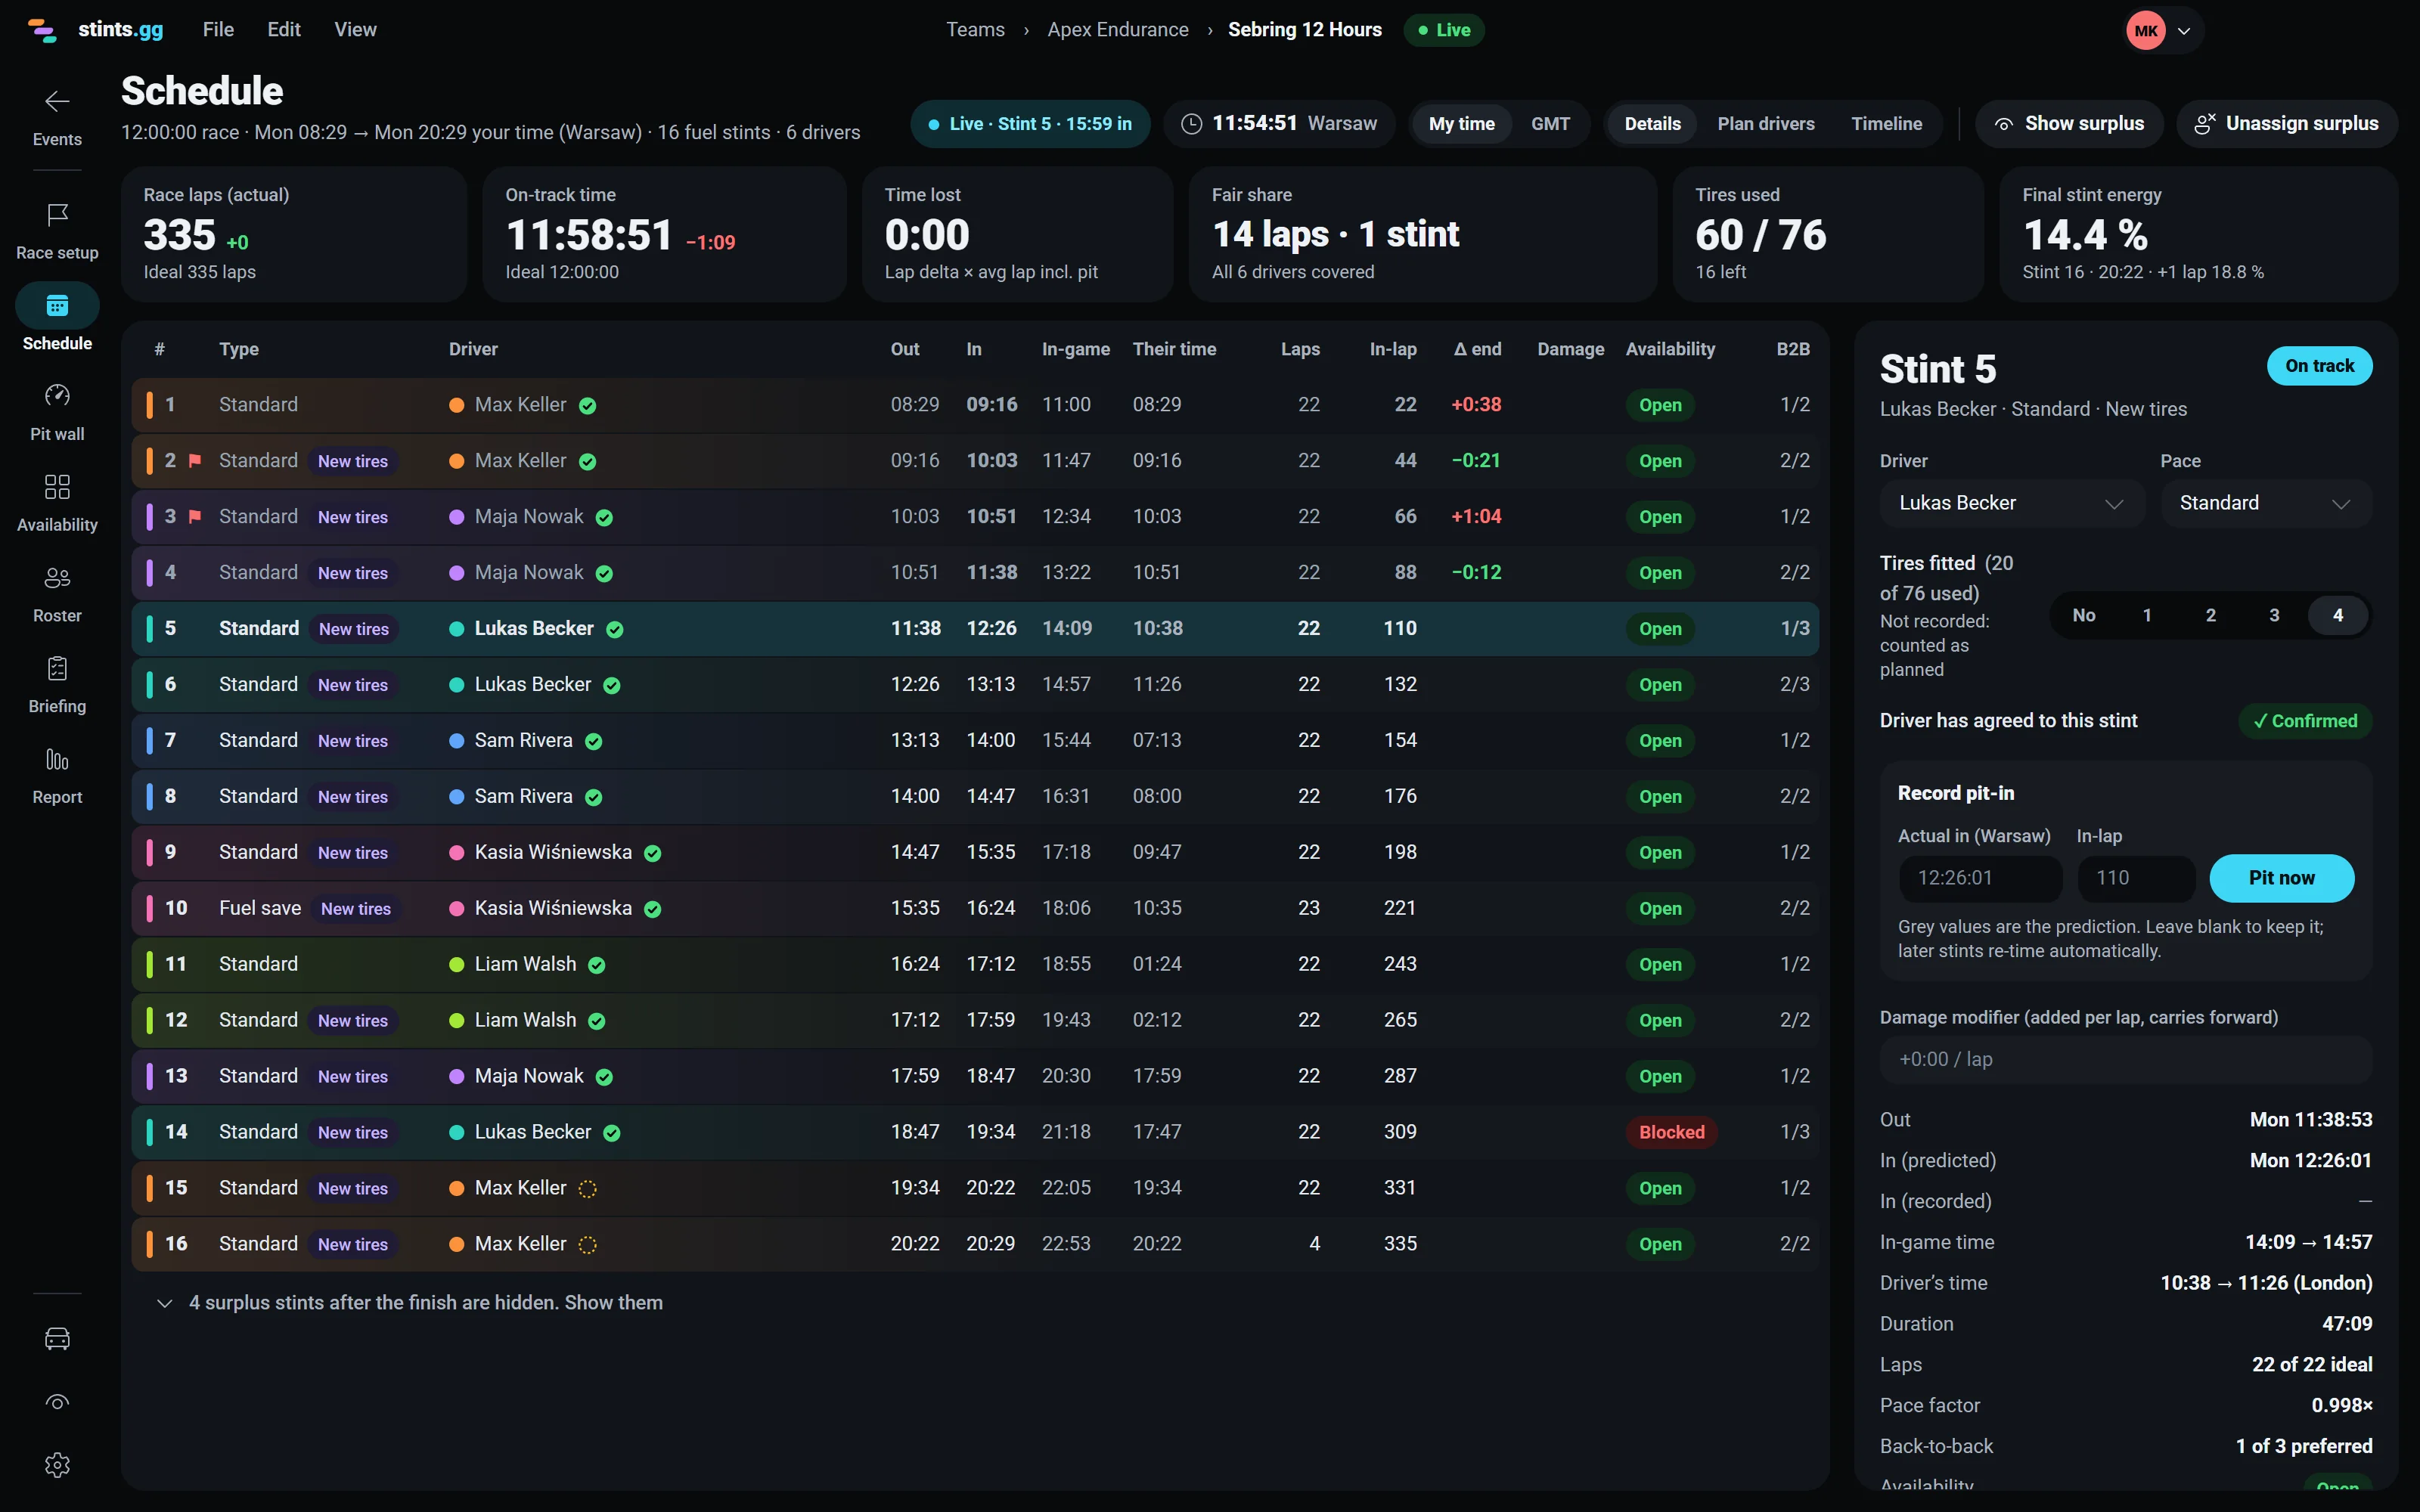Screen dimensions: 2420x1512
Task: Set tires fitted to 2
Action: (x=2210, y=615)
